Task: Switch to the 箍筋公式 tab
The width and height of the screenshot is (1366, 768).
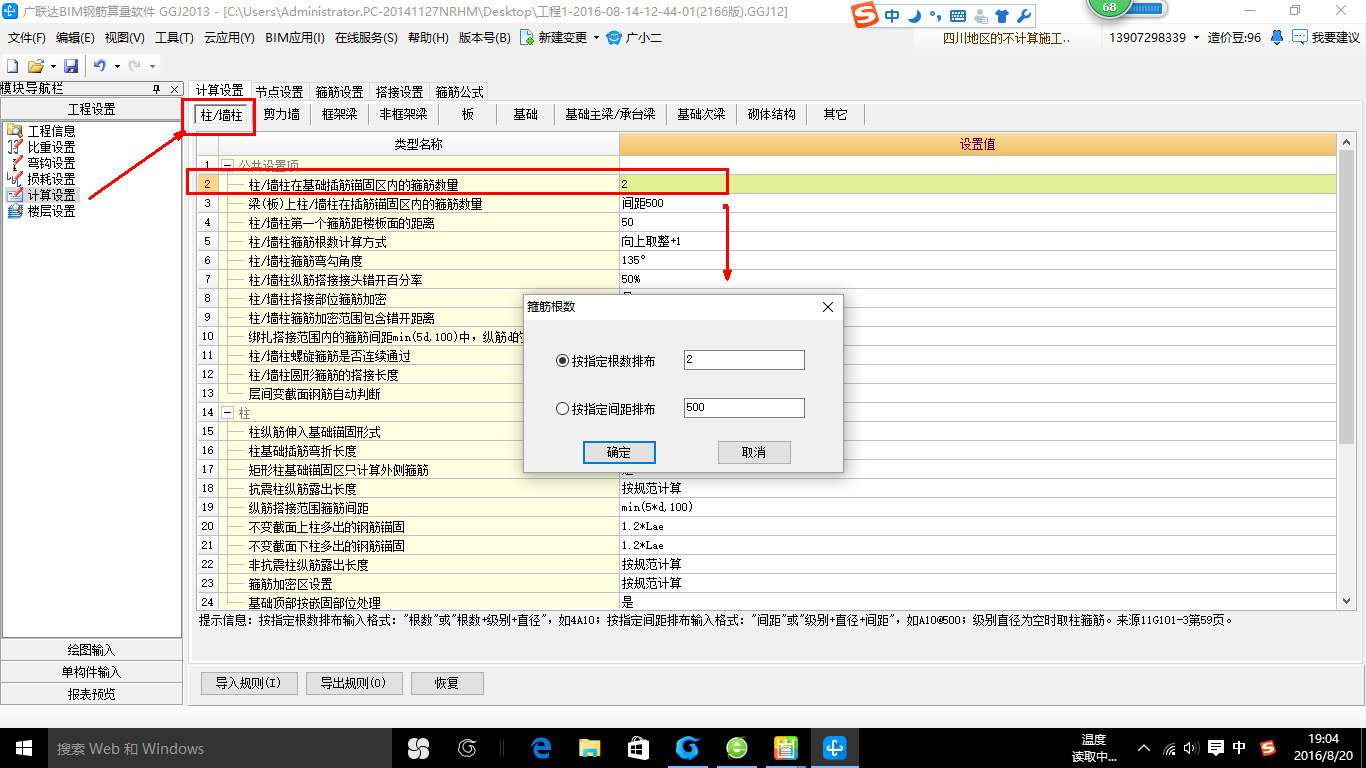Action: coord(459,91)
